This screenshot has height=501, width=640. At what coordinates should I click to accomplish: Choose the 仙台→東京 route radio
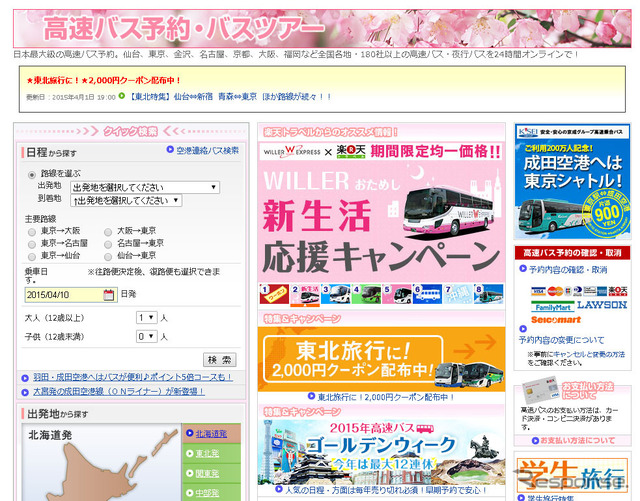[108, 257]
